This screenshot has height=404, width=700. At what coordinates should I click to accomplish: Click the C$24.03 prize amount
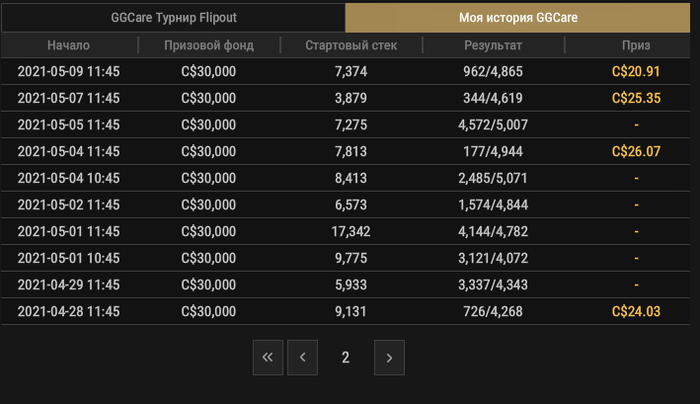pyautogui.click(x=636, y=312)
